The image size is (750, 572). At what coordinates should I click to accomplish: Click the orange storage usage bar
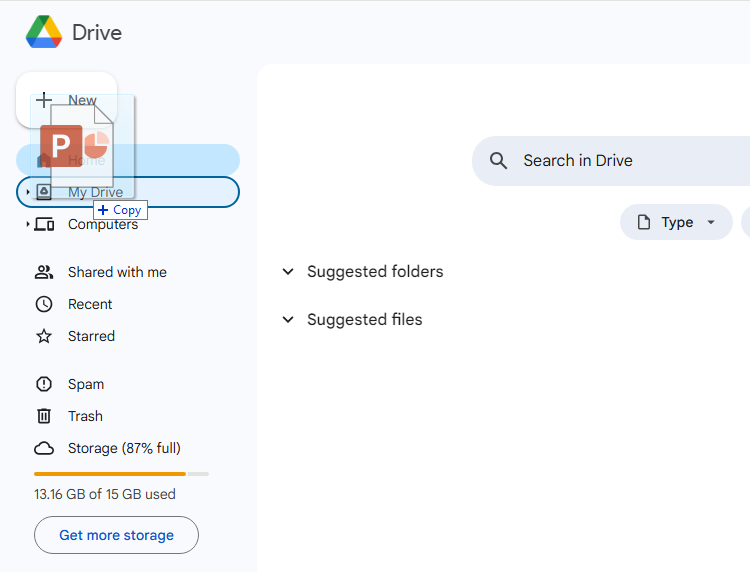[110, 474]
